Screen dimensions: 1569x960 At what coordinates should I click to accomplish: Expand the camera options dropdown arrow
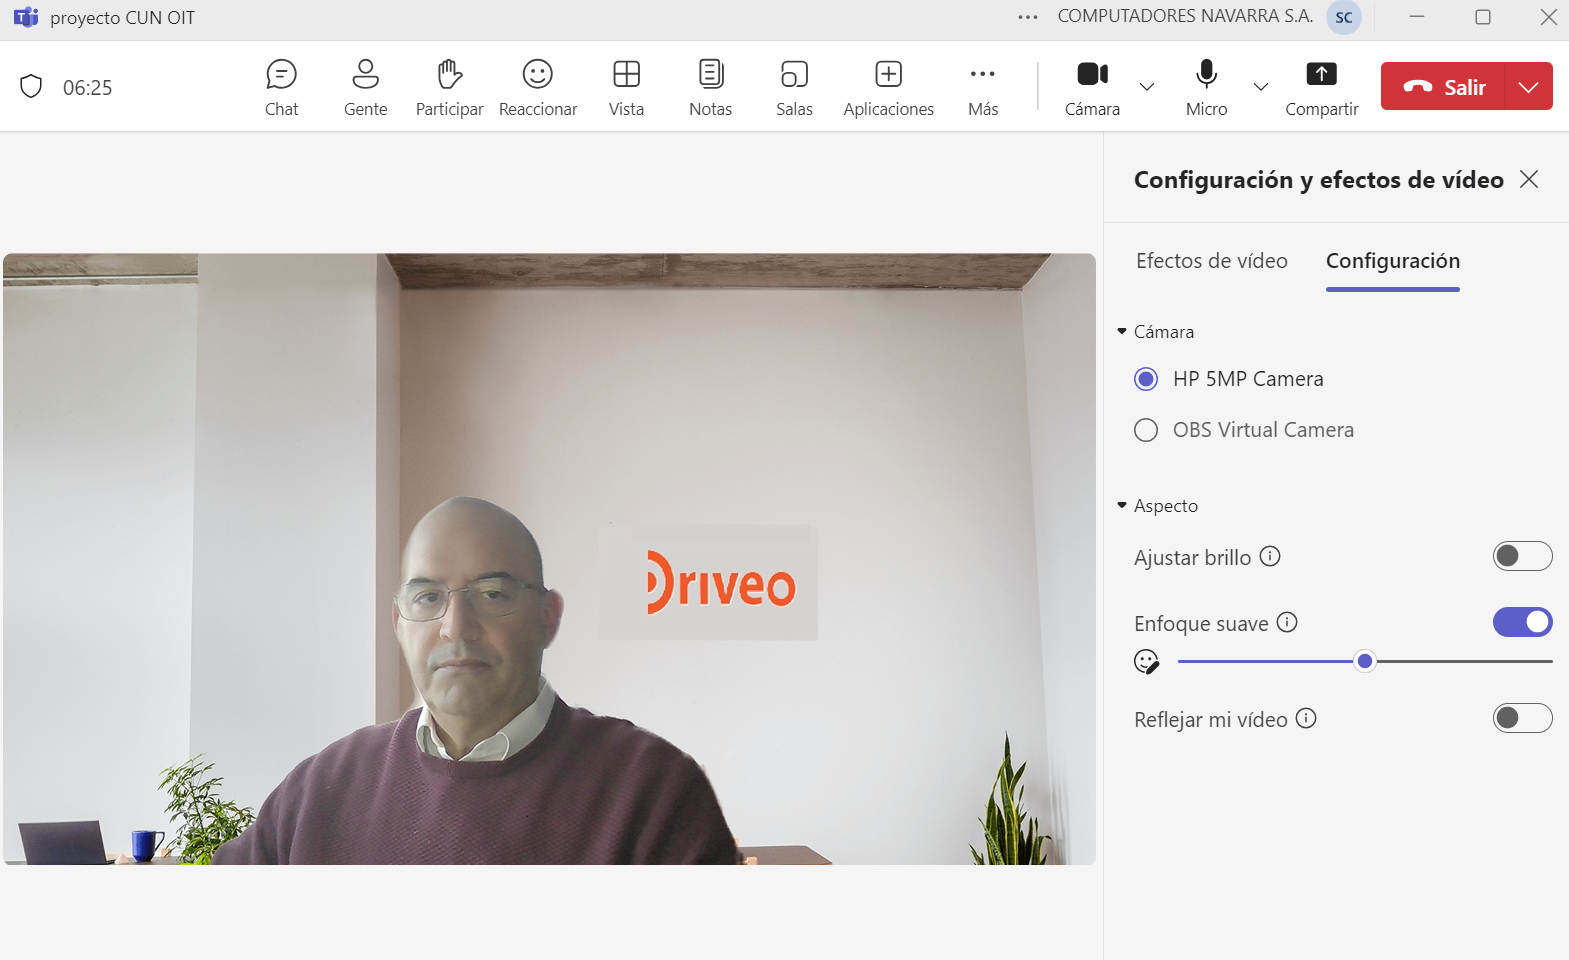click(x=1147, y=87)
